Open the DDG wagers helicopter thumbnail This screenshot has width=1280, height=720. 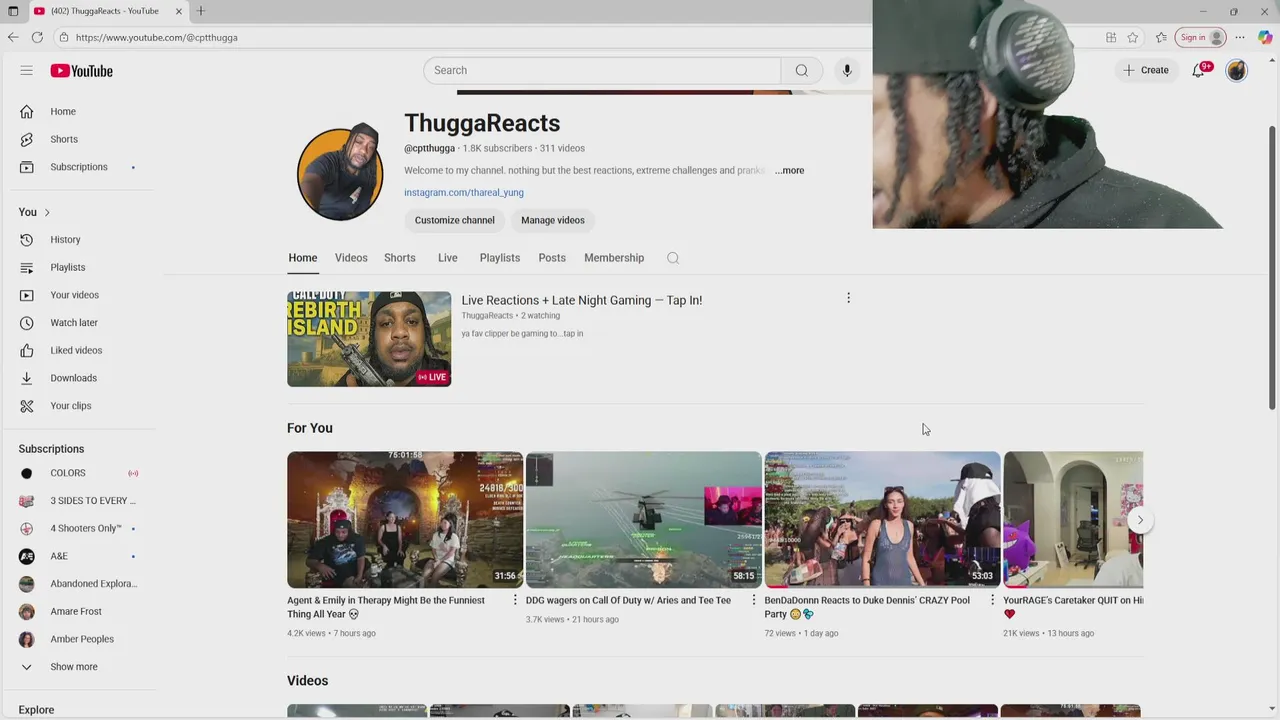point(644,520)
